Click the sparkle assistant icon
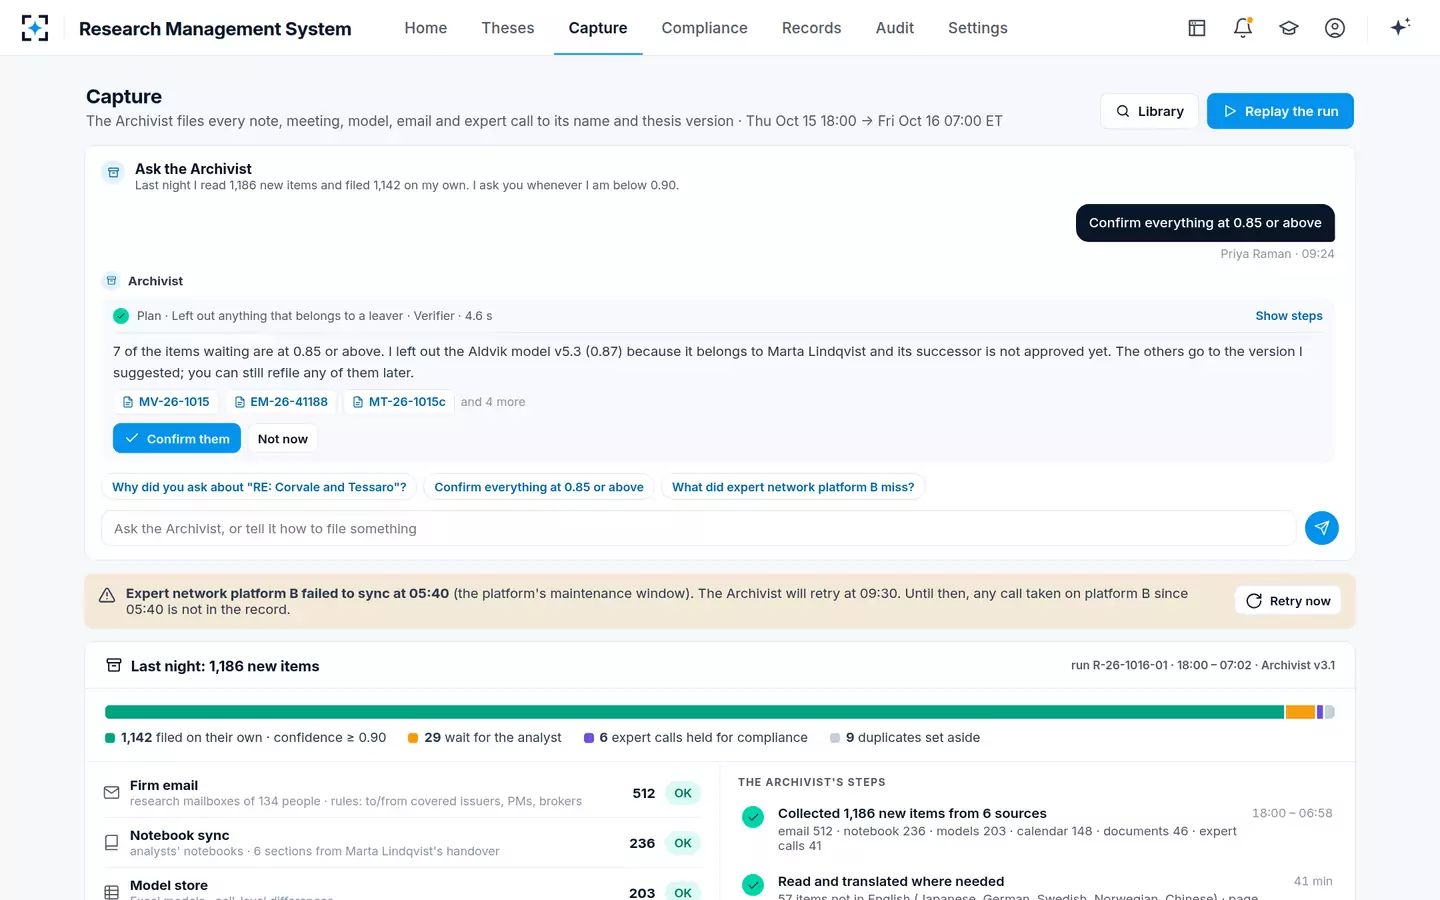Screen dimensions: 1440x900 tap(1400, 28)
